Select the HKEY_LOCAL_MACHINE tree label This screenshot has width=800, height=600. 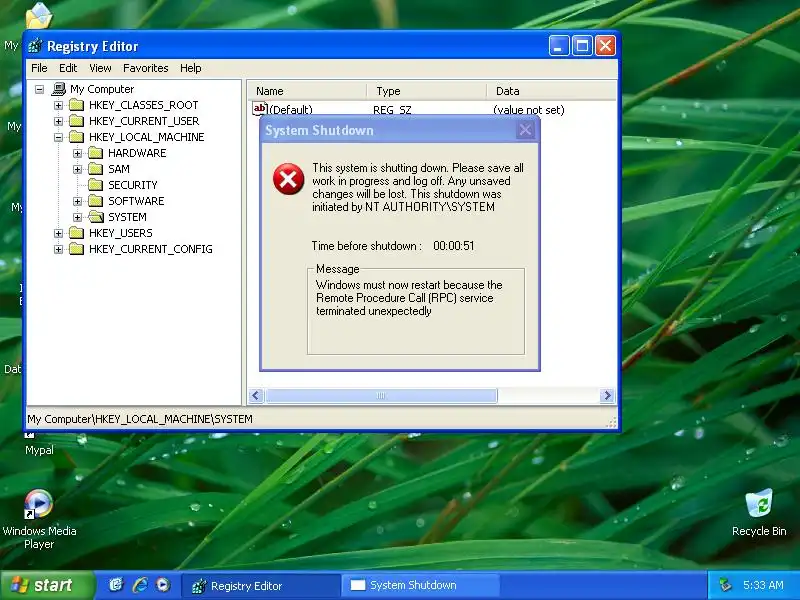click(x=146, y=137)
